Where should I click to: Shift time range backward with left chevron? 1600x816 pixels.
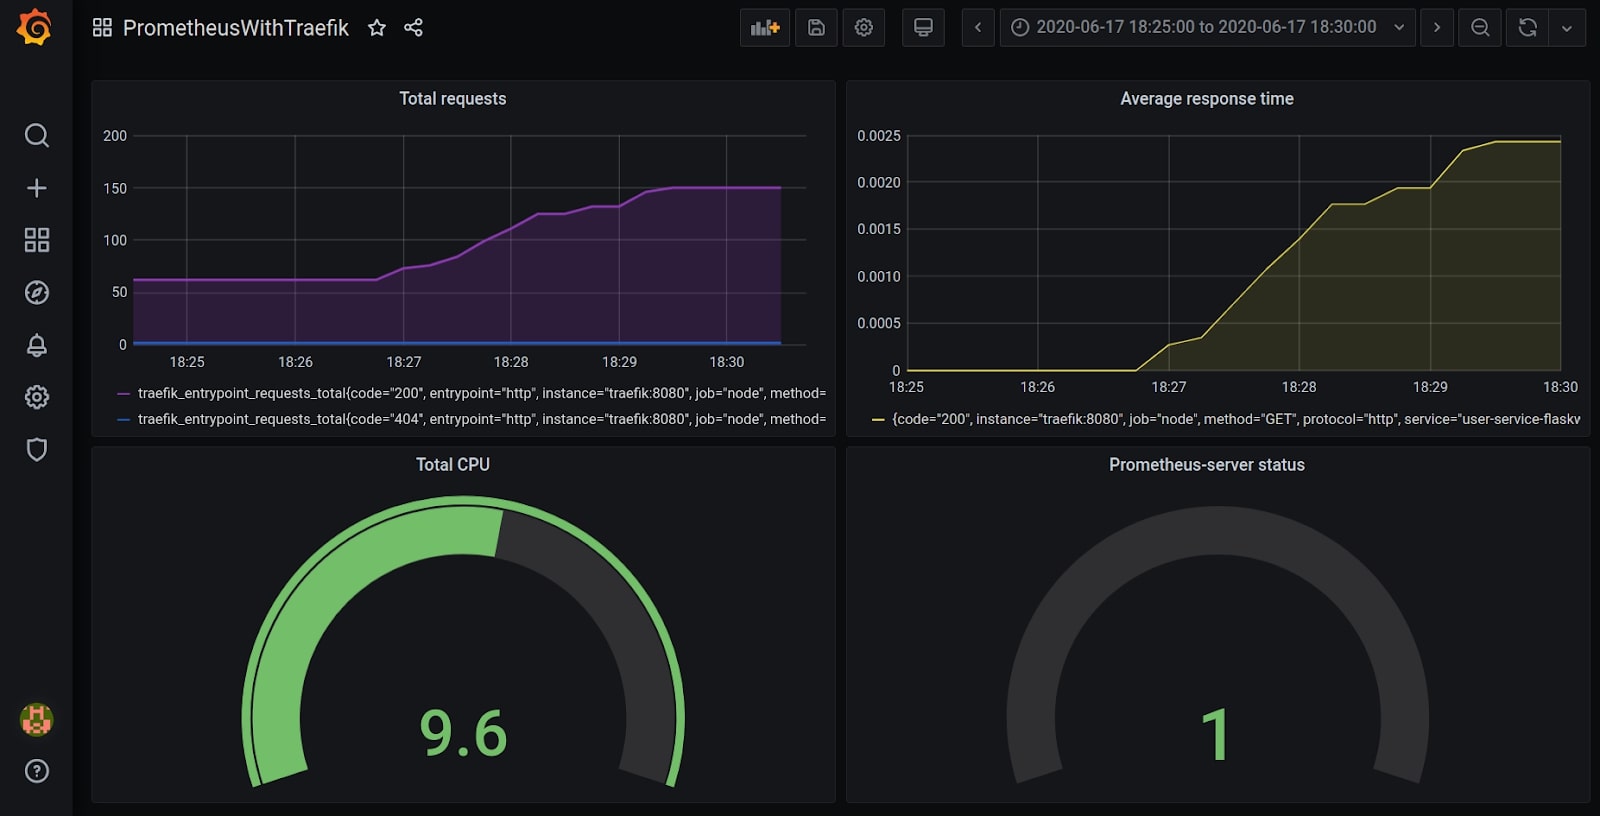(978, 27)
